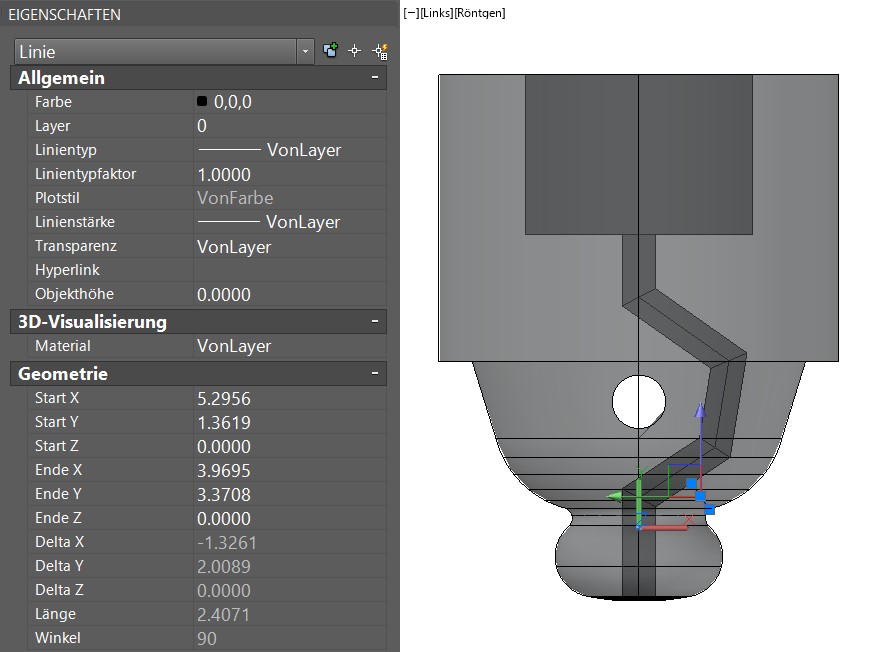Click the black Farbe color swatch
The width and height of the screenshot is (886, 652).
point(202,102)
